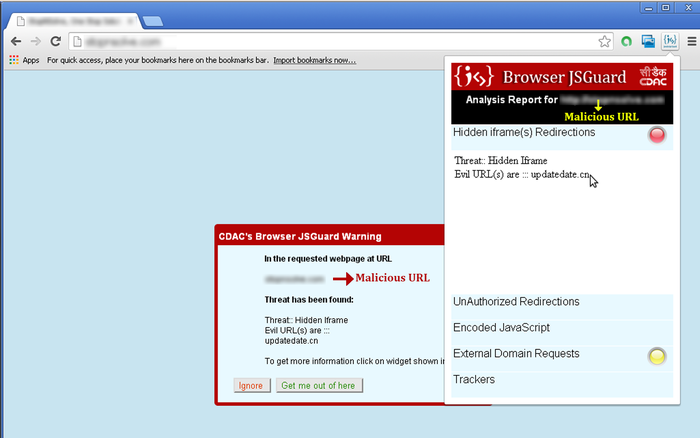
Task: Click the red Hidden iframe indicator
Action: (657, 135)
